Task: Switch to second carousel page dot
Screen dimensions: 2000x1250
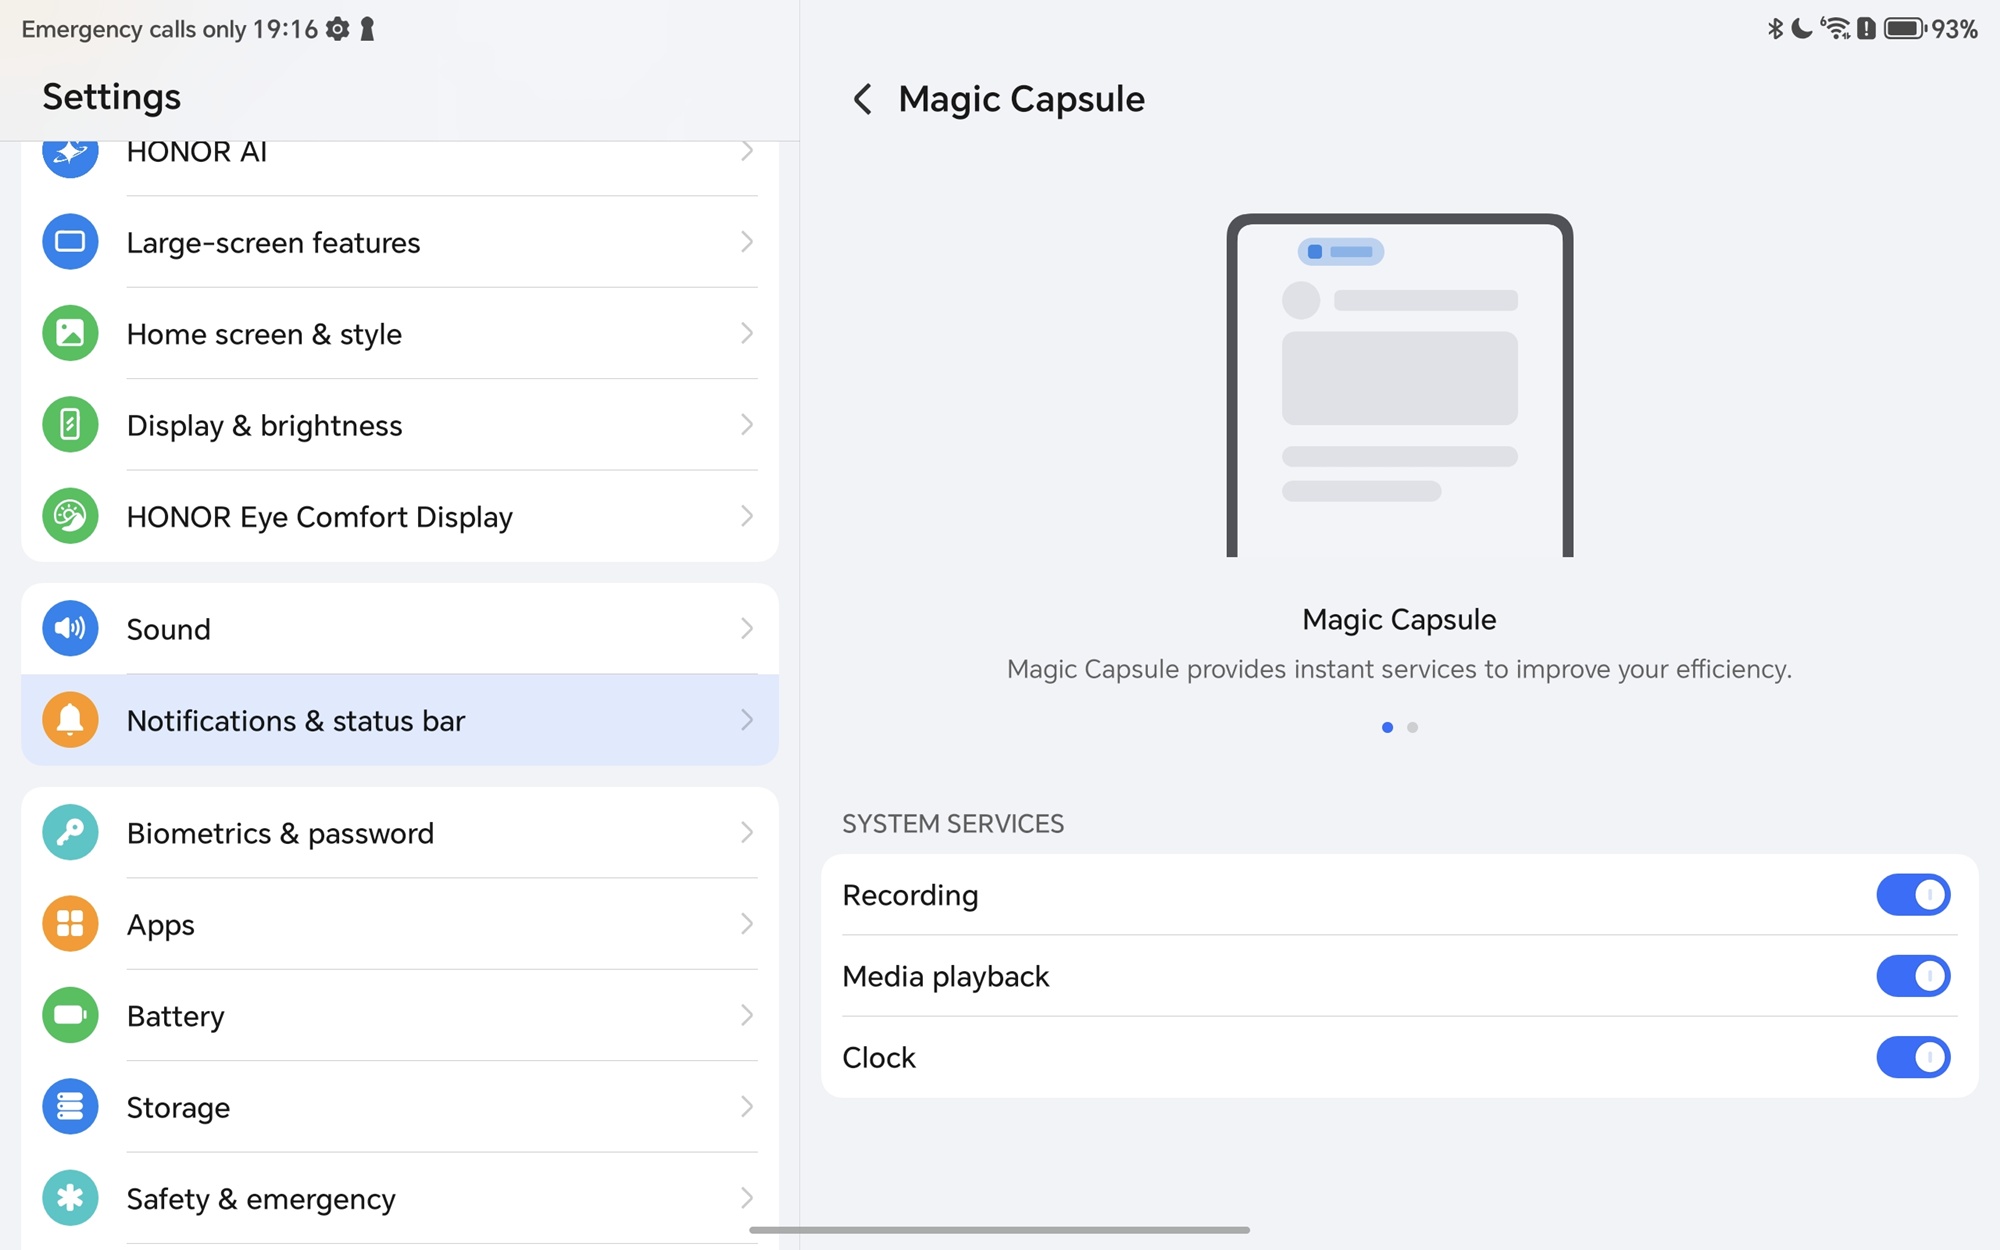Action: coord(1412,727)
